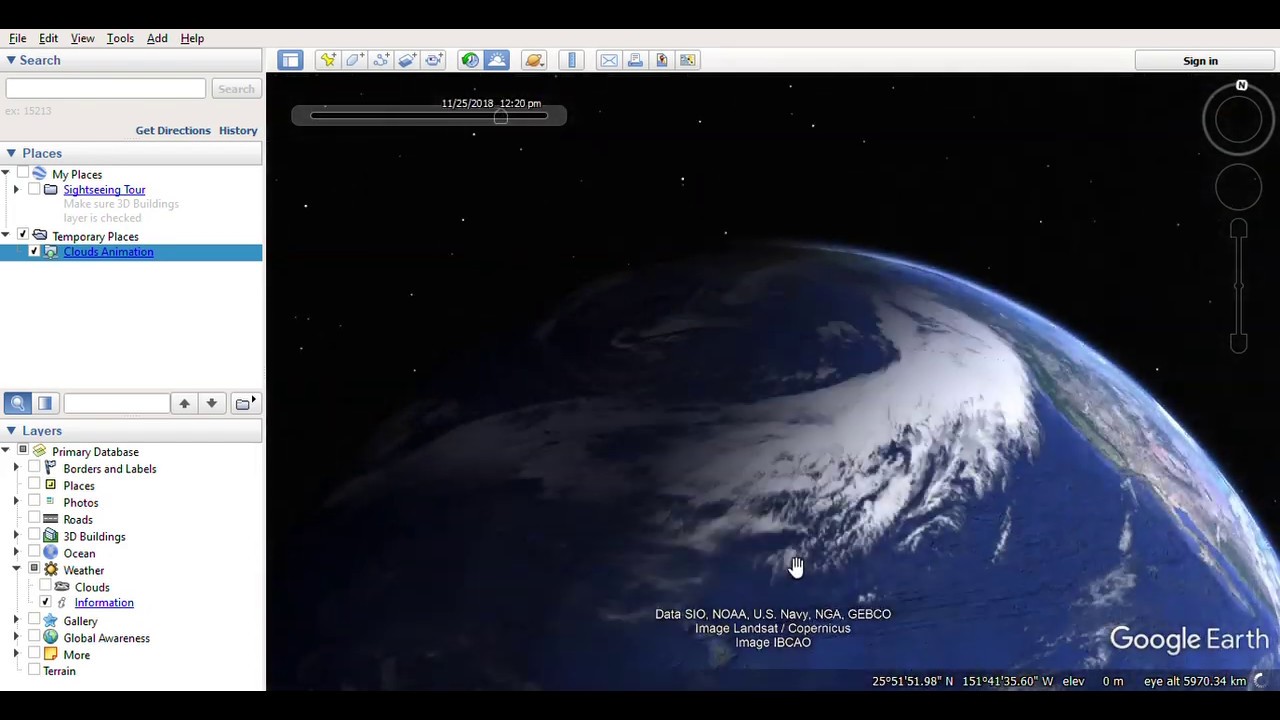Click the Search button
The image size is (1280, 720).
(236, 89)
